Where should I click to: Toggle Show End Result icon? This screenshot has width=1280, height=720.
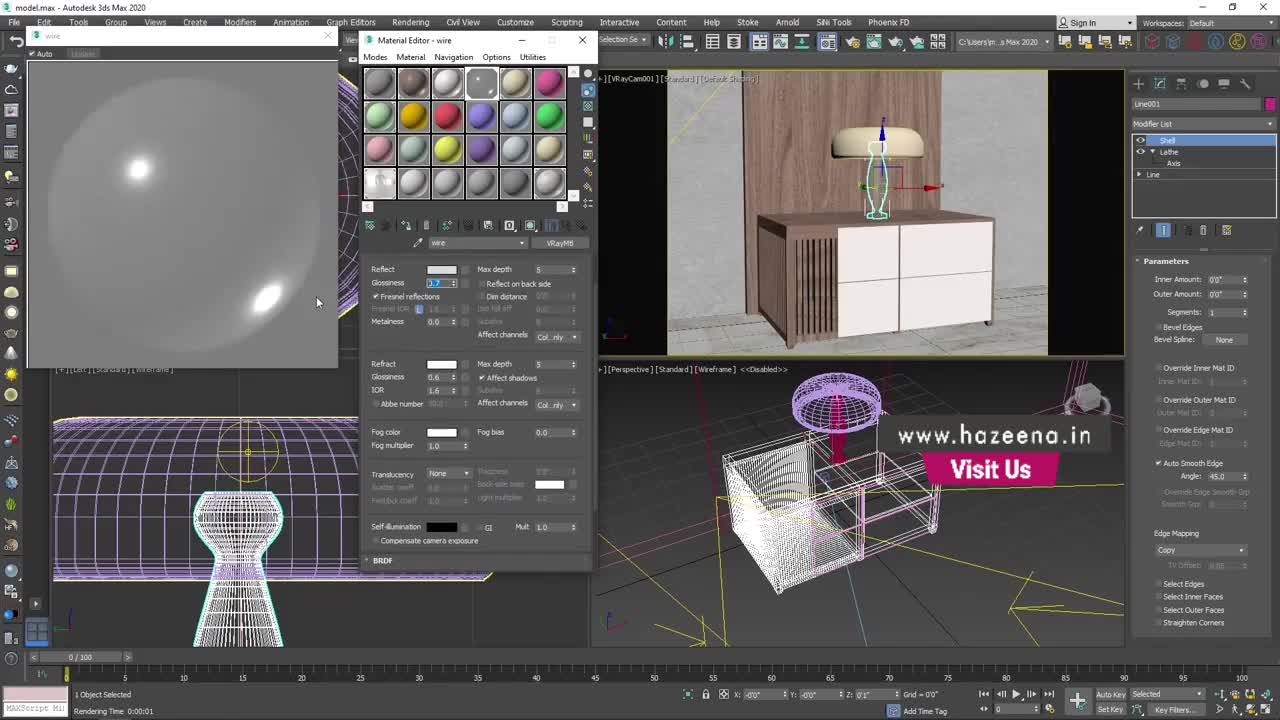[x=1163, y=230]
